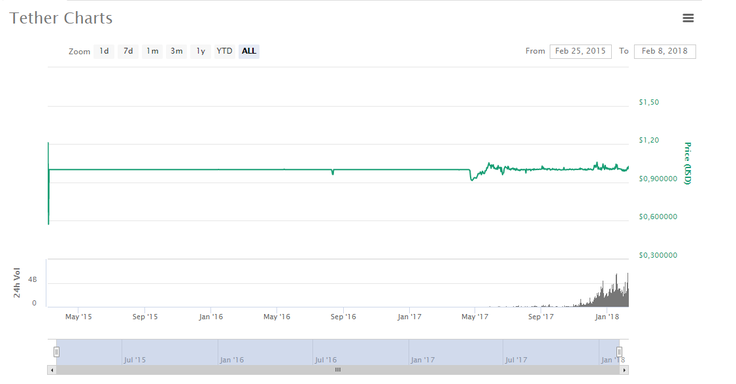Click the Sep '16 date label
Screen dimensions: 736x384
tap(343, 317)
